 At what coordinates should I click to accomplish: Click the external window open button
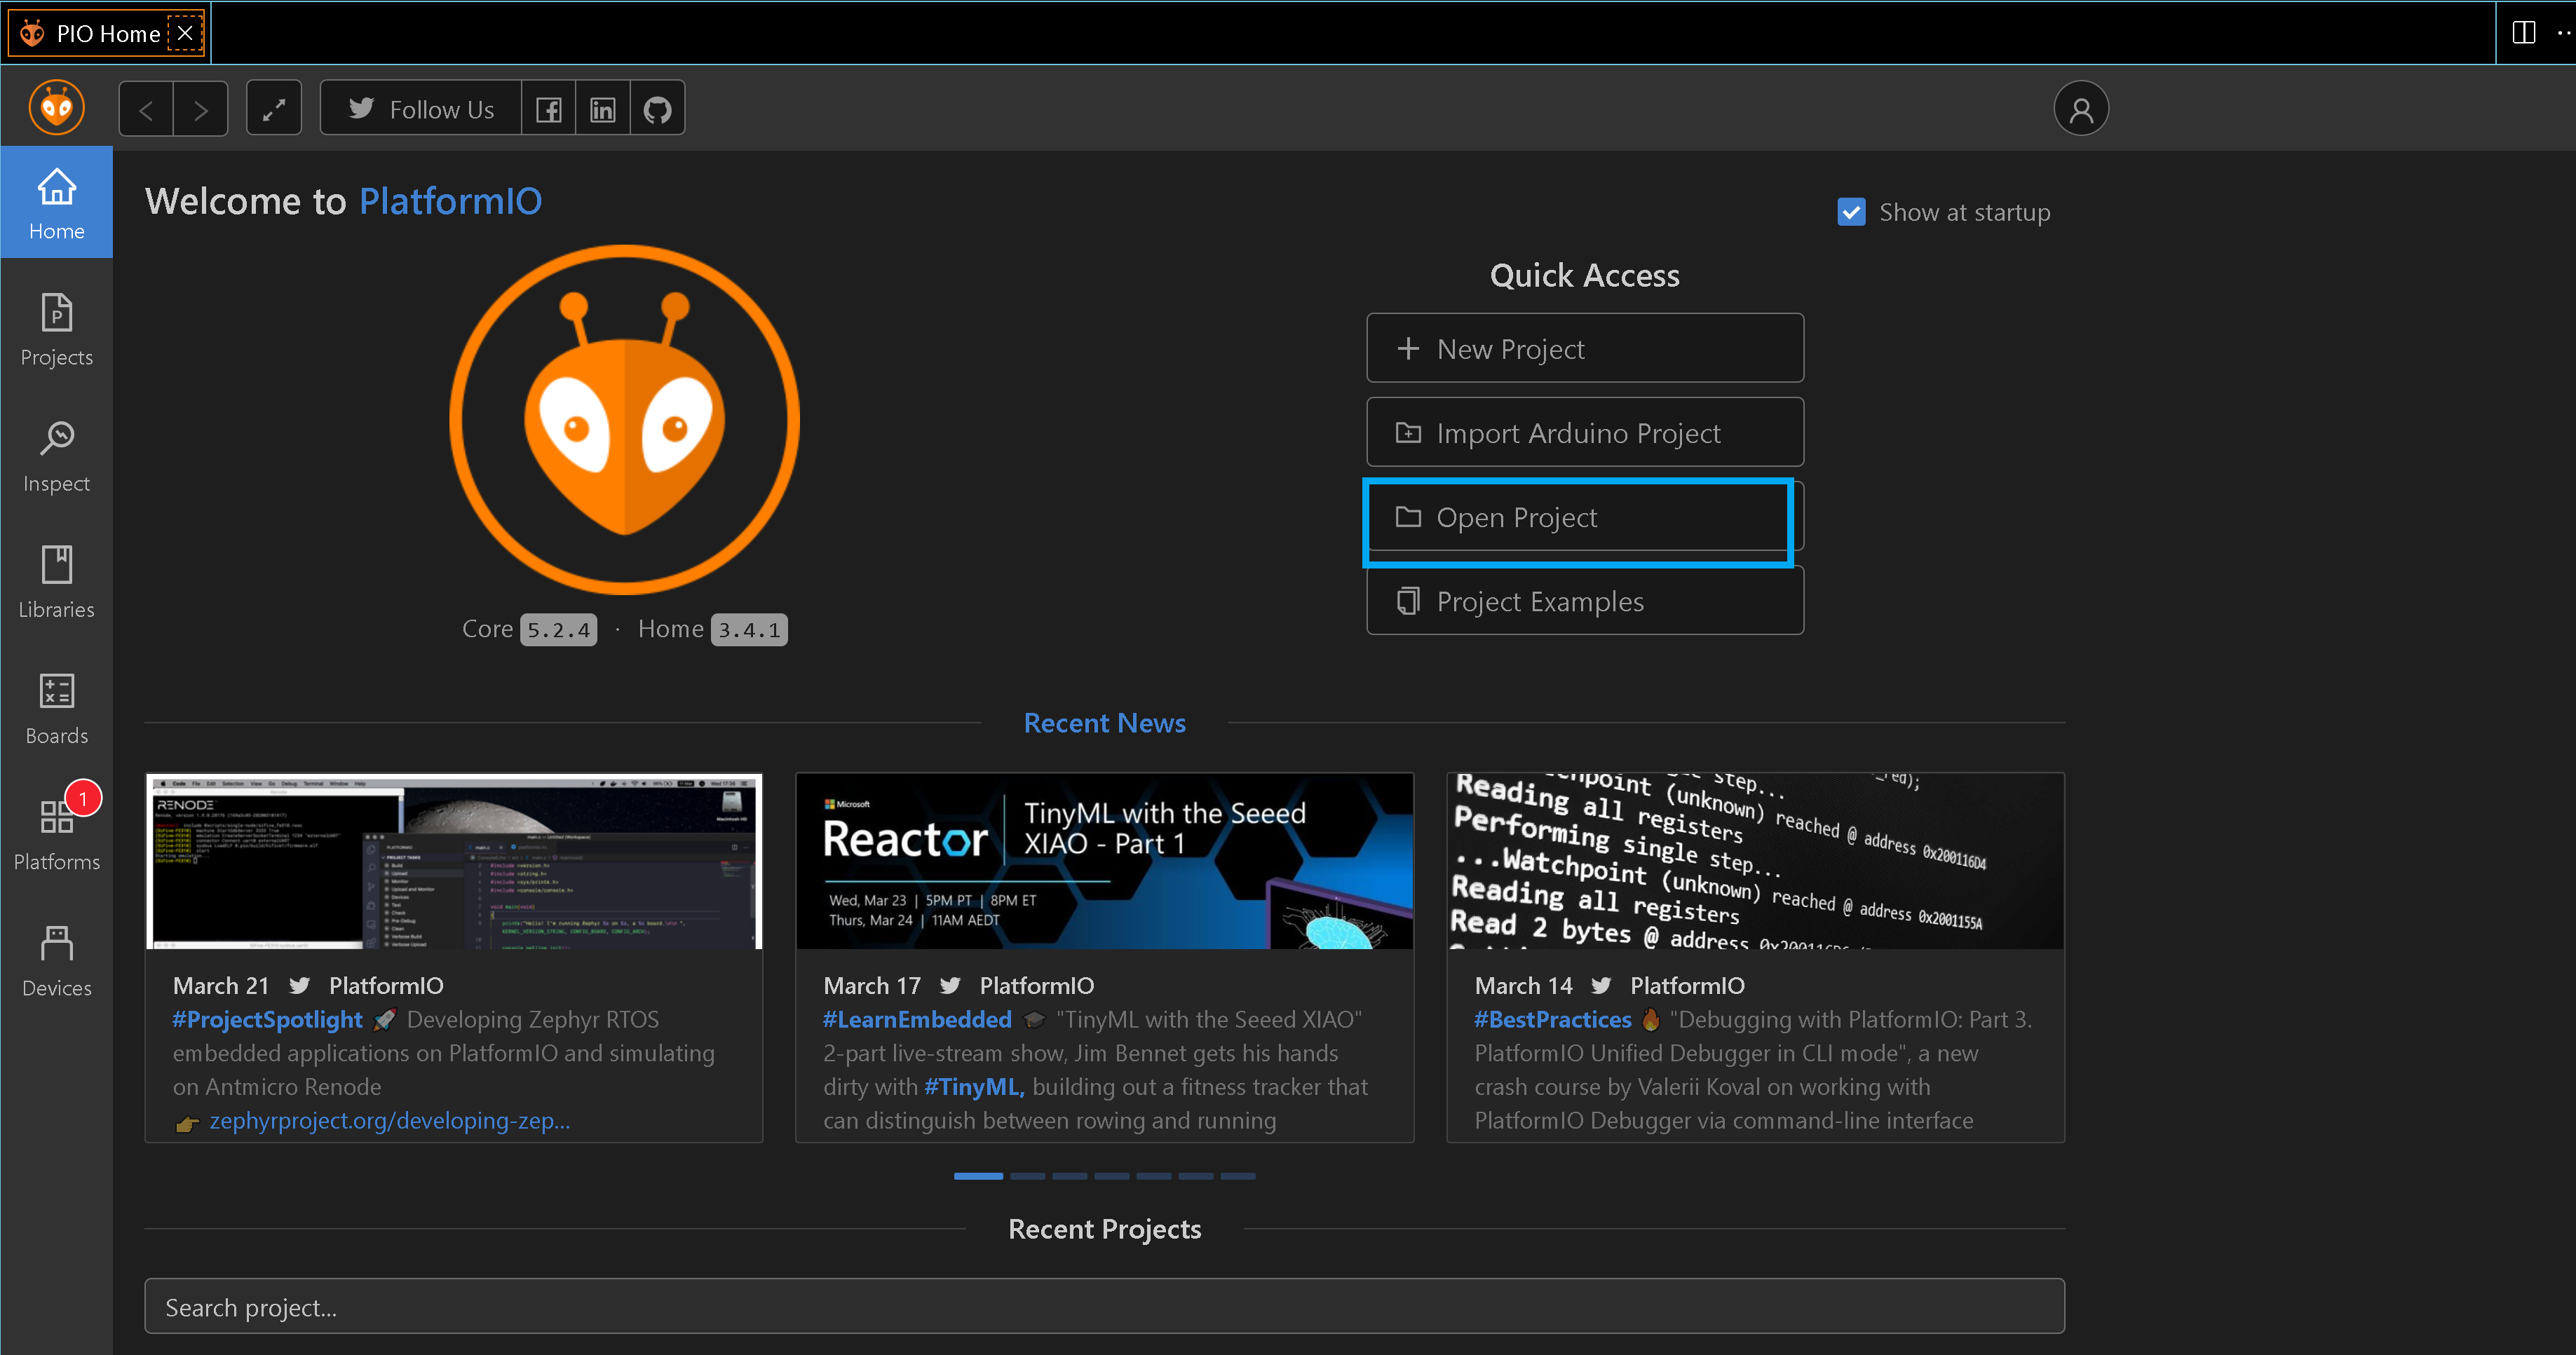tap(274, 109)
